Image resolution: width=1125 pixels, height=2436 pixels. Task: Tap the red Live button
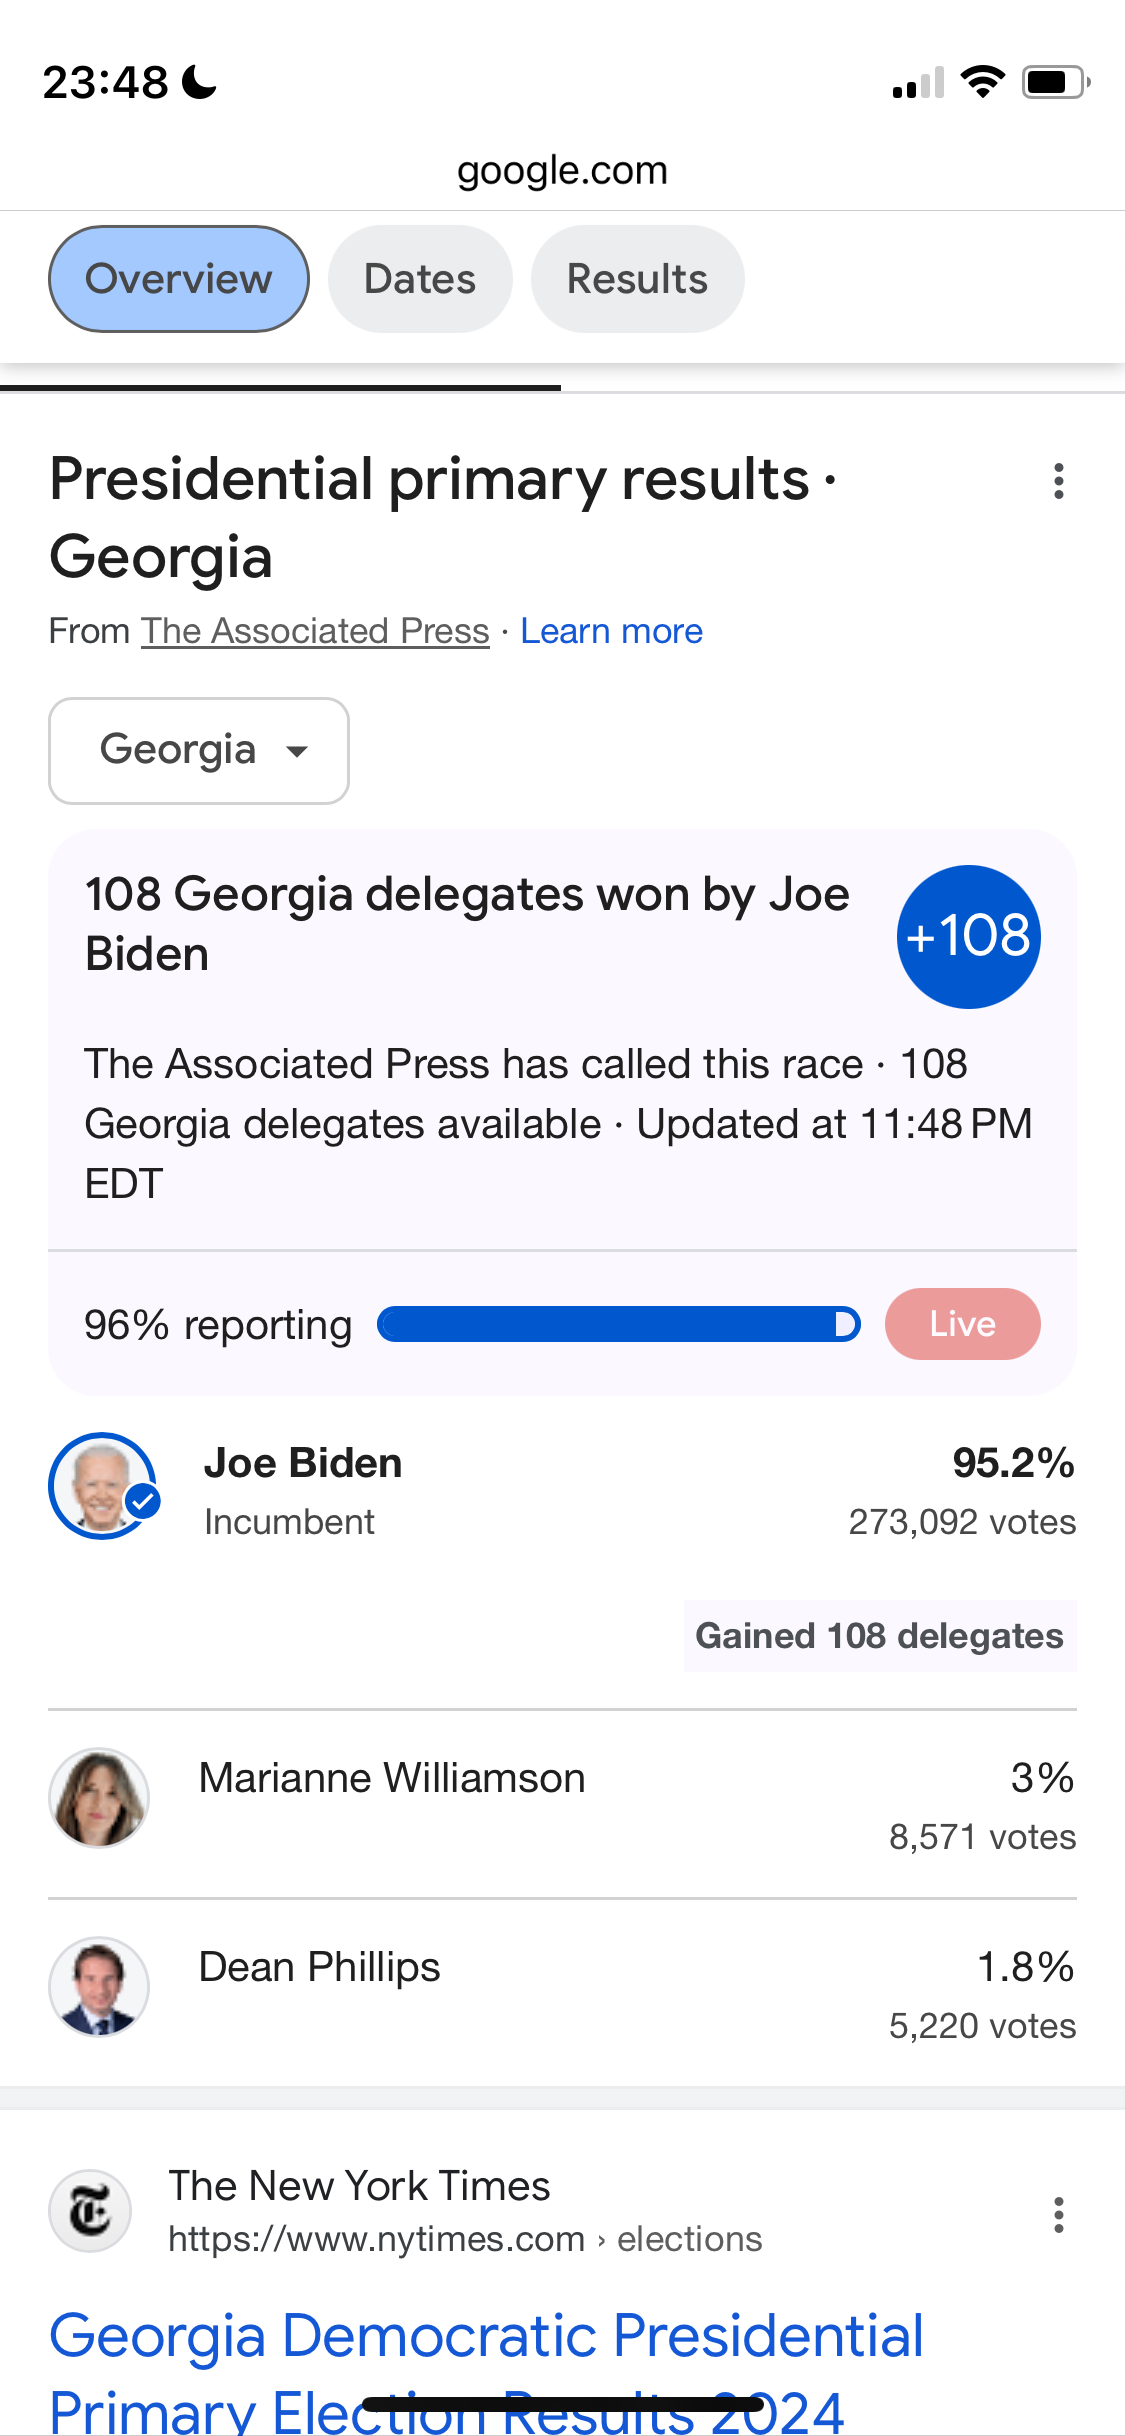pos(962,1324)
